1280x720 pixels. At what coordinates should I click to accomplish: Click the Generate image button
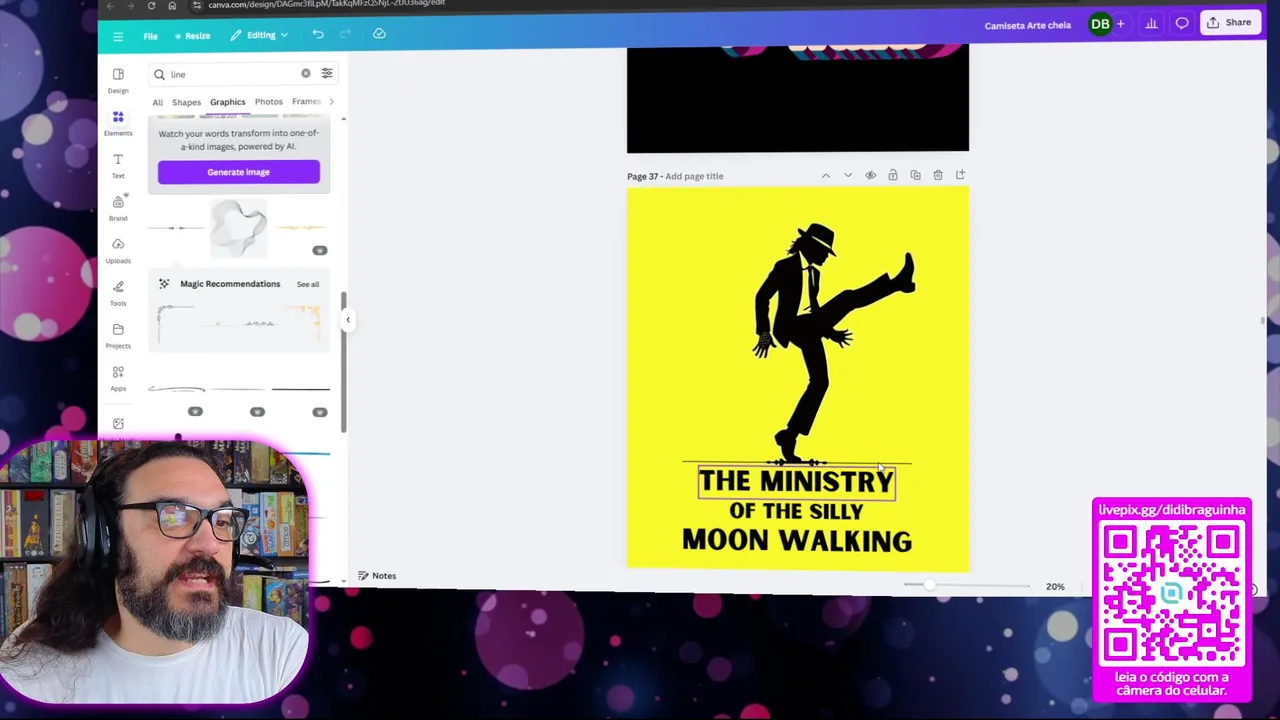238,172
